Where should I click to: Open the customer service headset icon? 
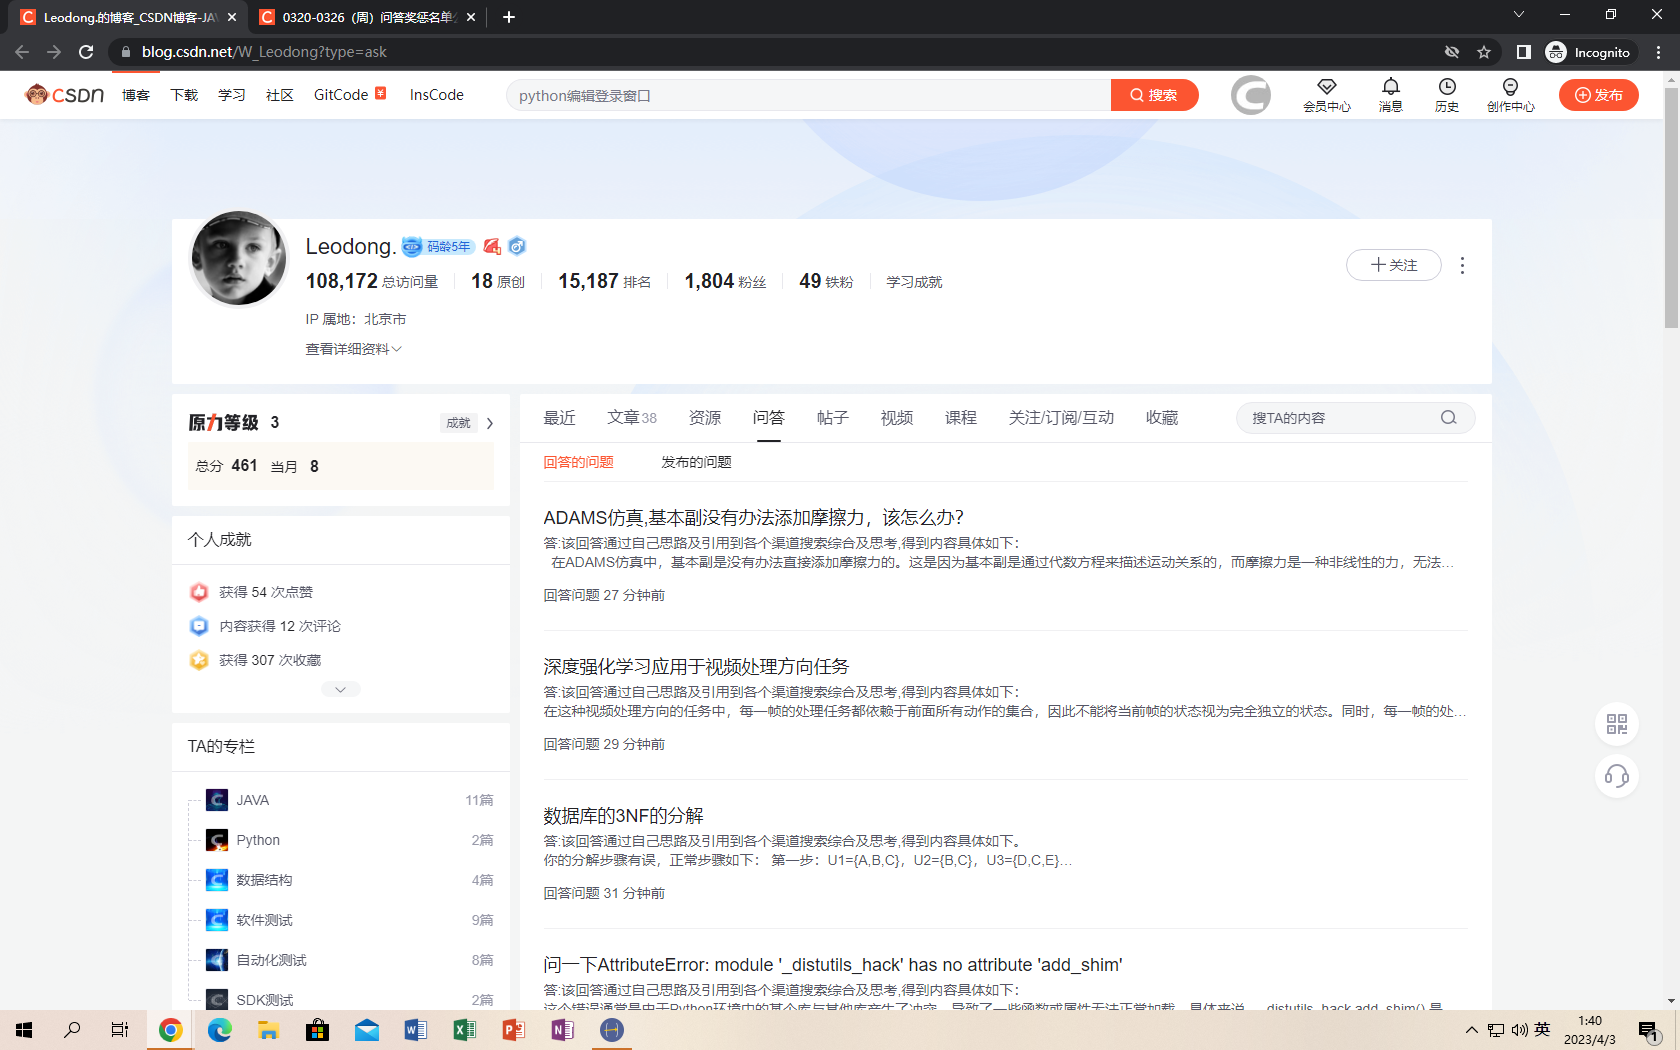point(1617,776)
